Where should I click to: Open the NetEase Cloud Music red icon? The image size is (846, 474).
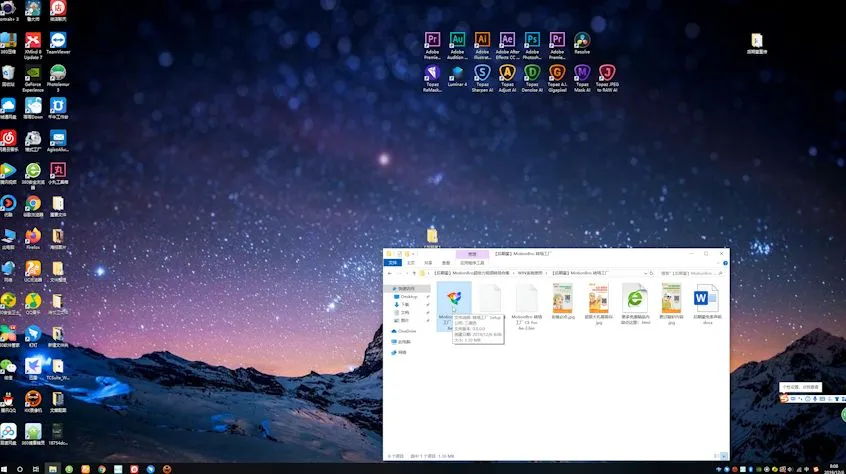(8, 141)
